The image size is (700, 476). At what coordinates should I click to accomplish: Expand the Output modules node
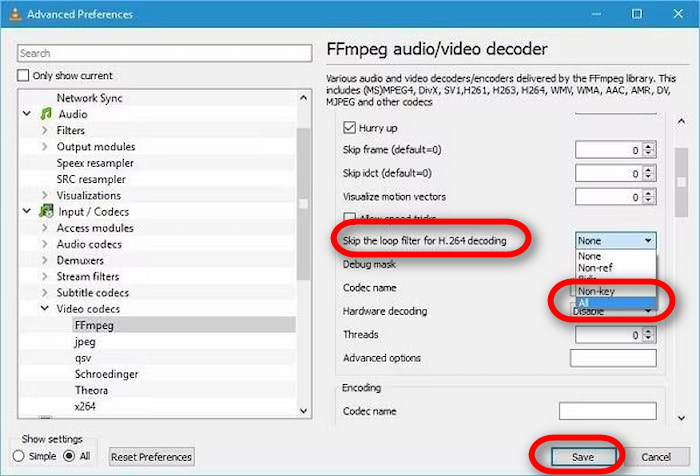tap(45, 146)
